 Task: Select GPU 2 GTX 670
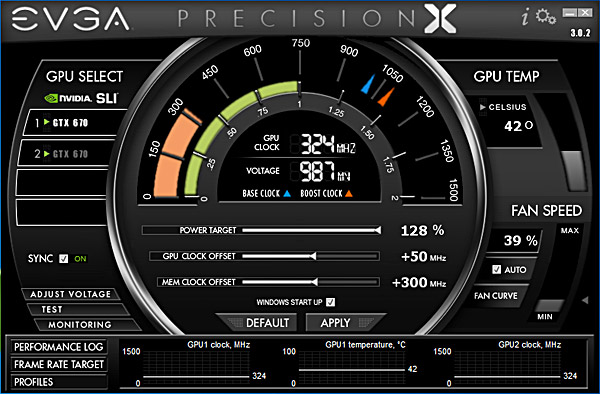pyautogui.click(x=66, y=153)
